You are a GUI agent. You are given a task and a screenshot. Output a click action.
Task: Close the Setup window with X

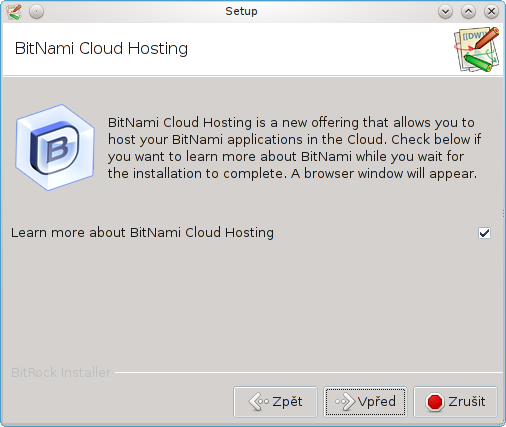coord(491,12)
